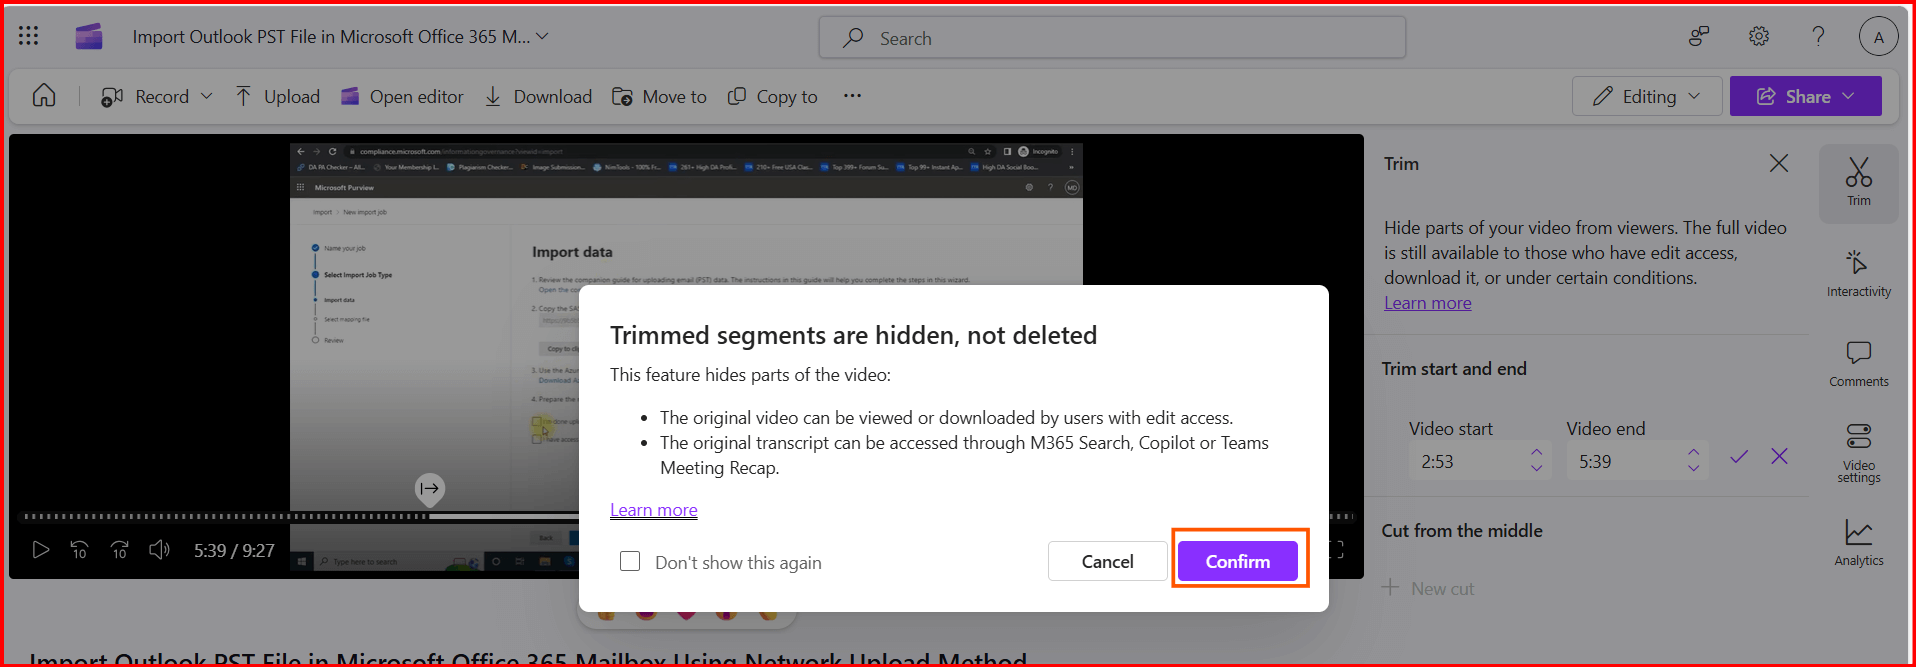
Task: Skip back 10 seconds
Action: [x=79, y=550]
